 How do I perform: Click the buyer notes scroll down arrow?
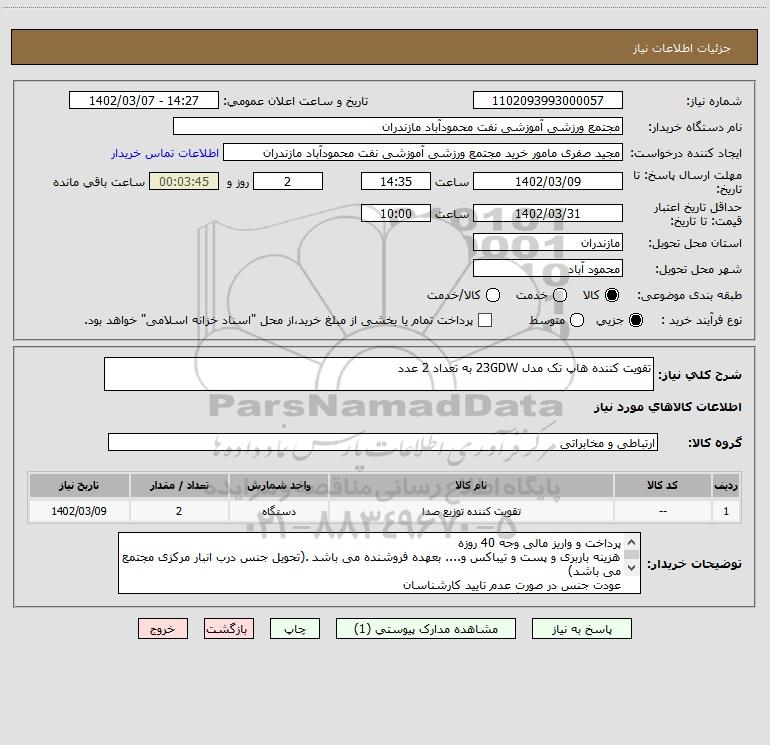(x=632, y=568)
